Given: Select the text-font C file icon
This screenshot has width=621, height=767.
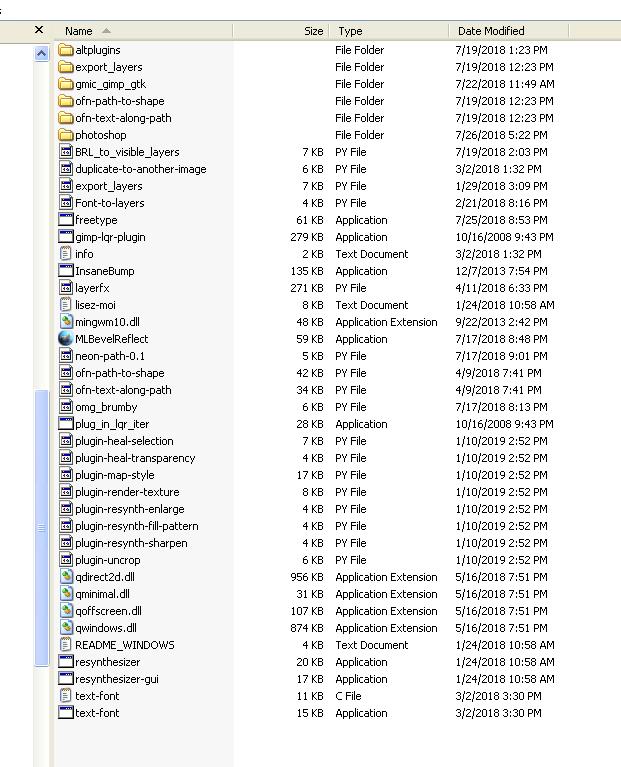Looking at the screenshot, I should click(x=66, y=696).
